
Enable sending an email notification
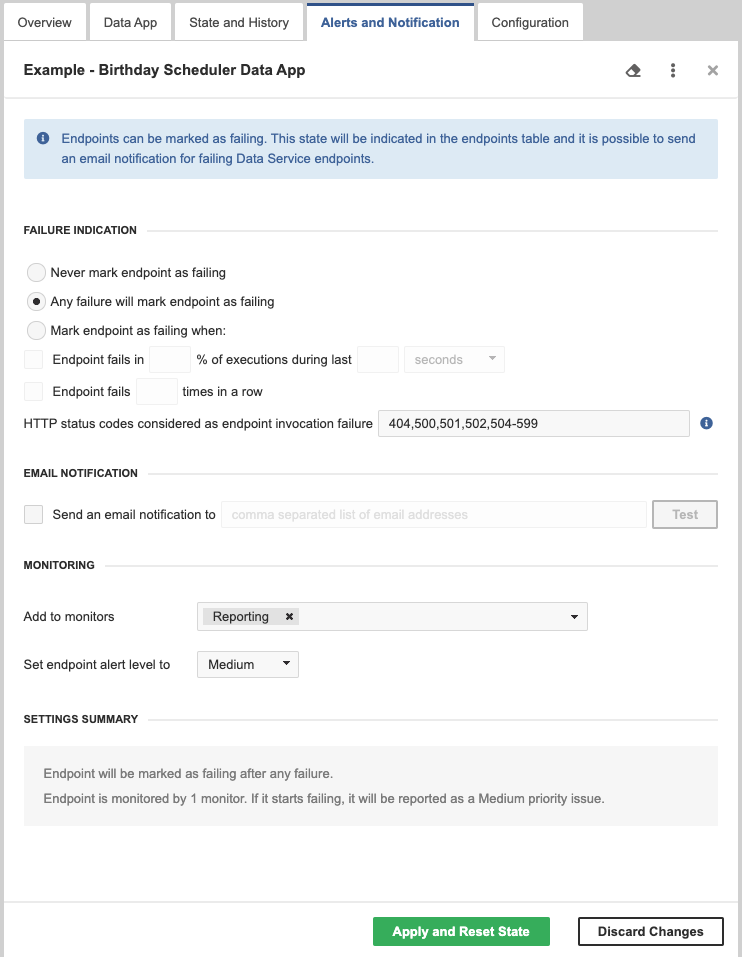point(33,513)
